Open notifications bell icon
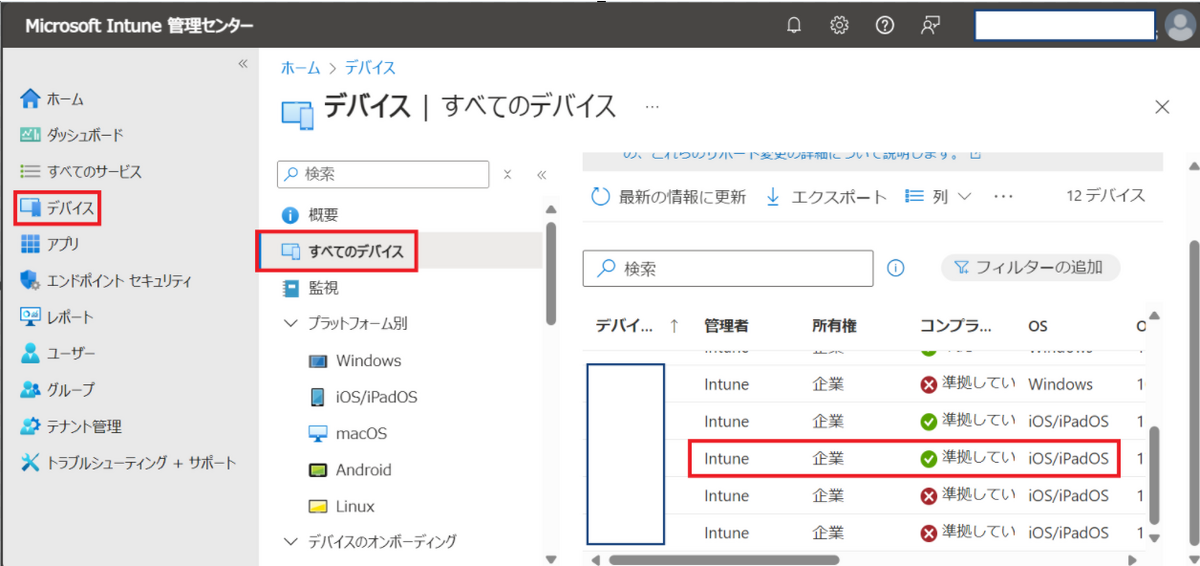 pos(794,26)
